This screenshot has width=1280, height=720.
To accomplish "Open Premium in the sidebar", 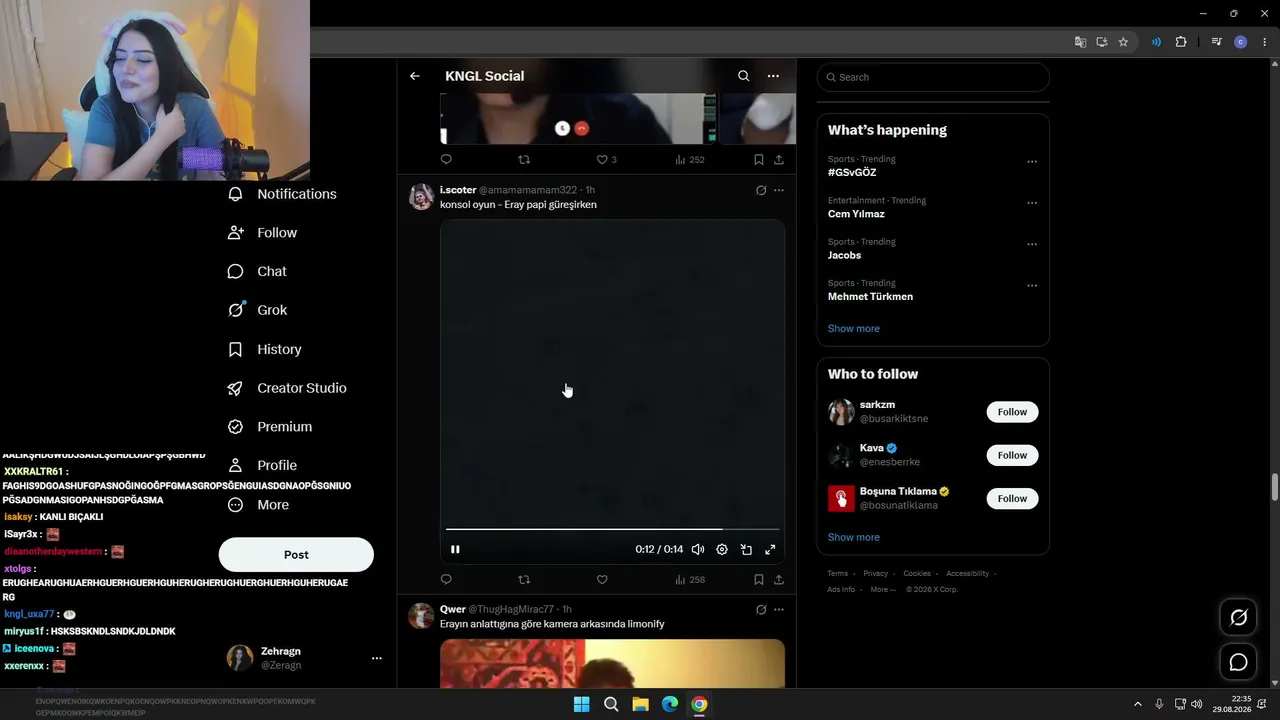I will (269, 427).
